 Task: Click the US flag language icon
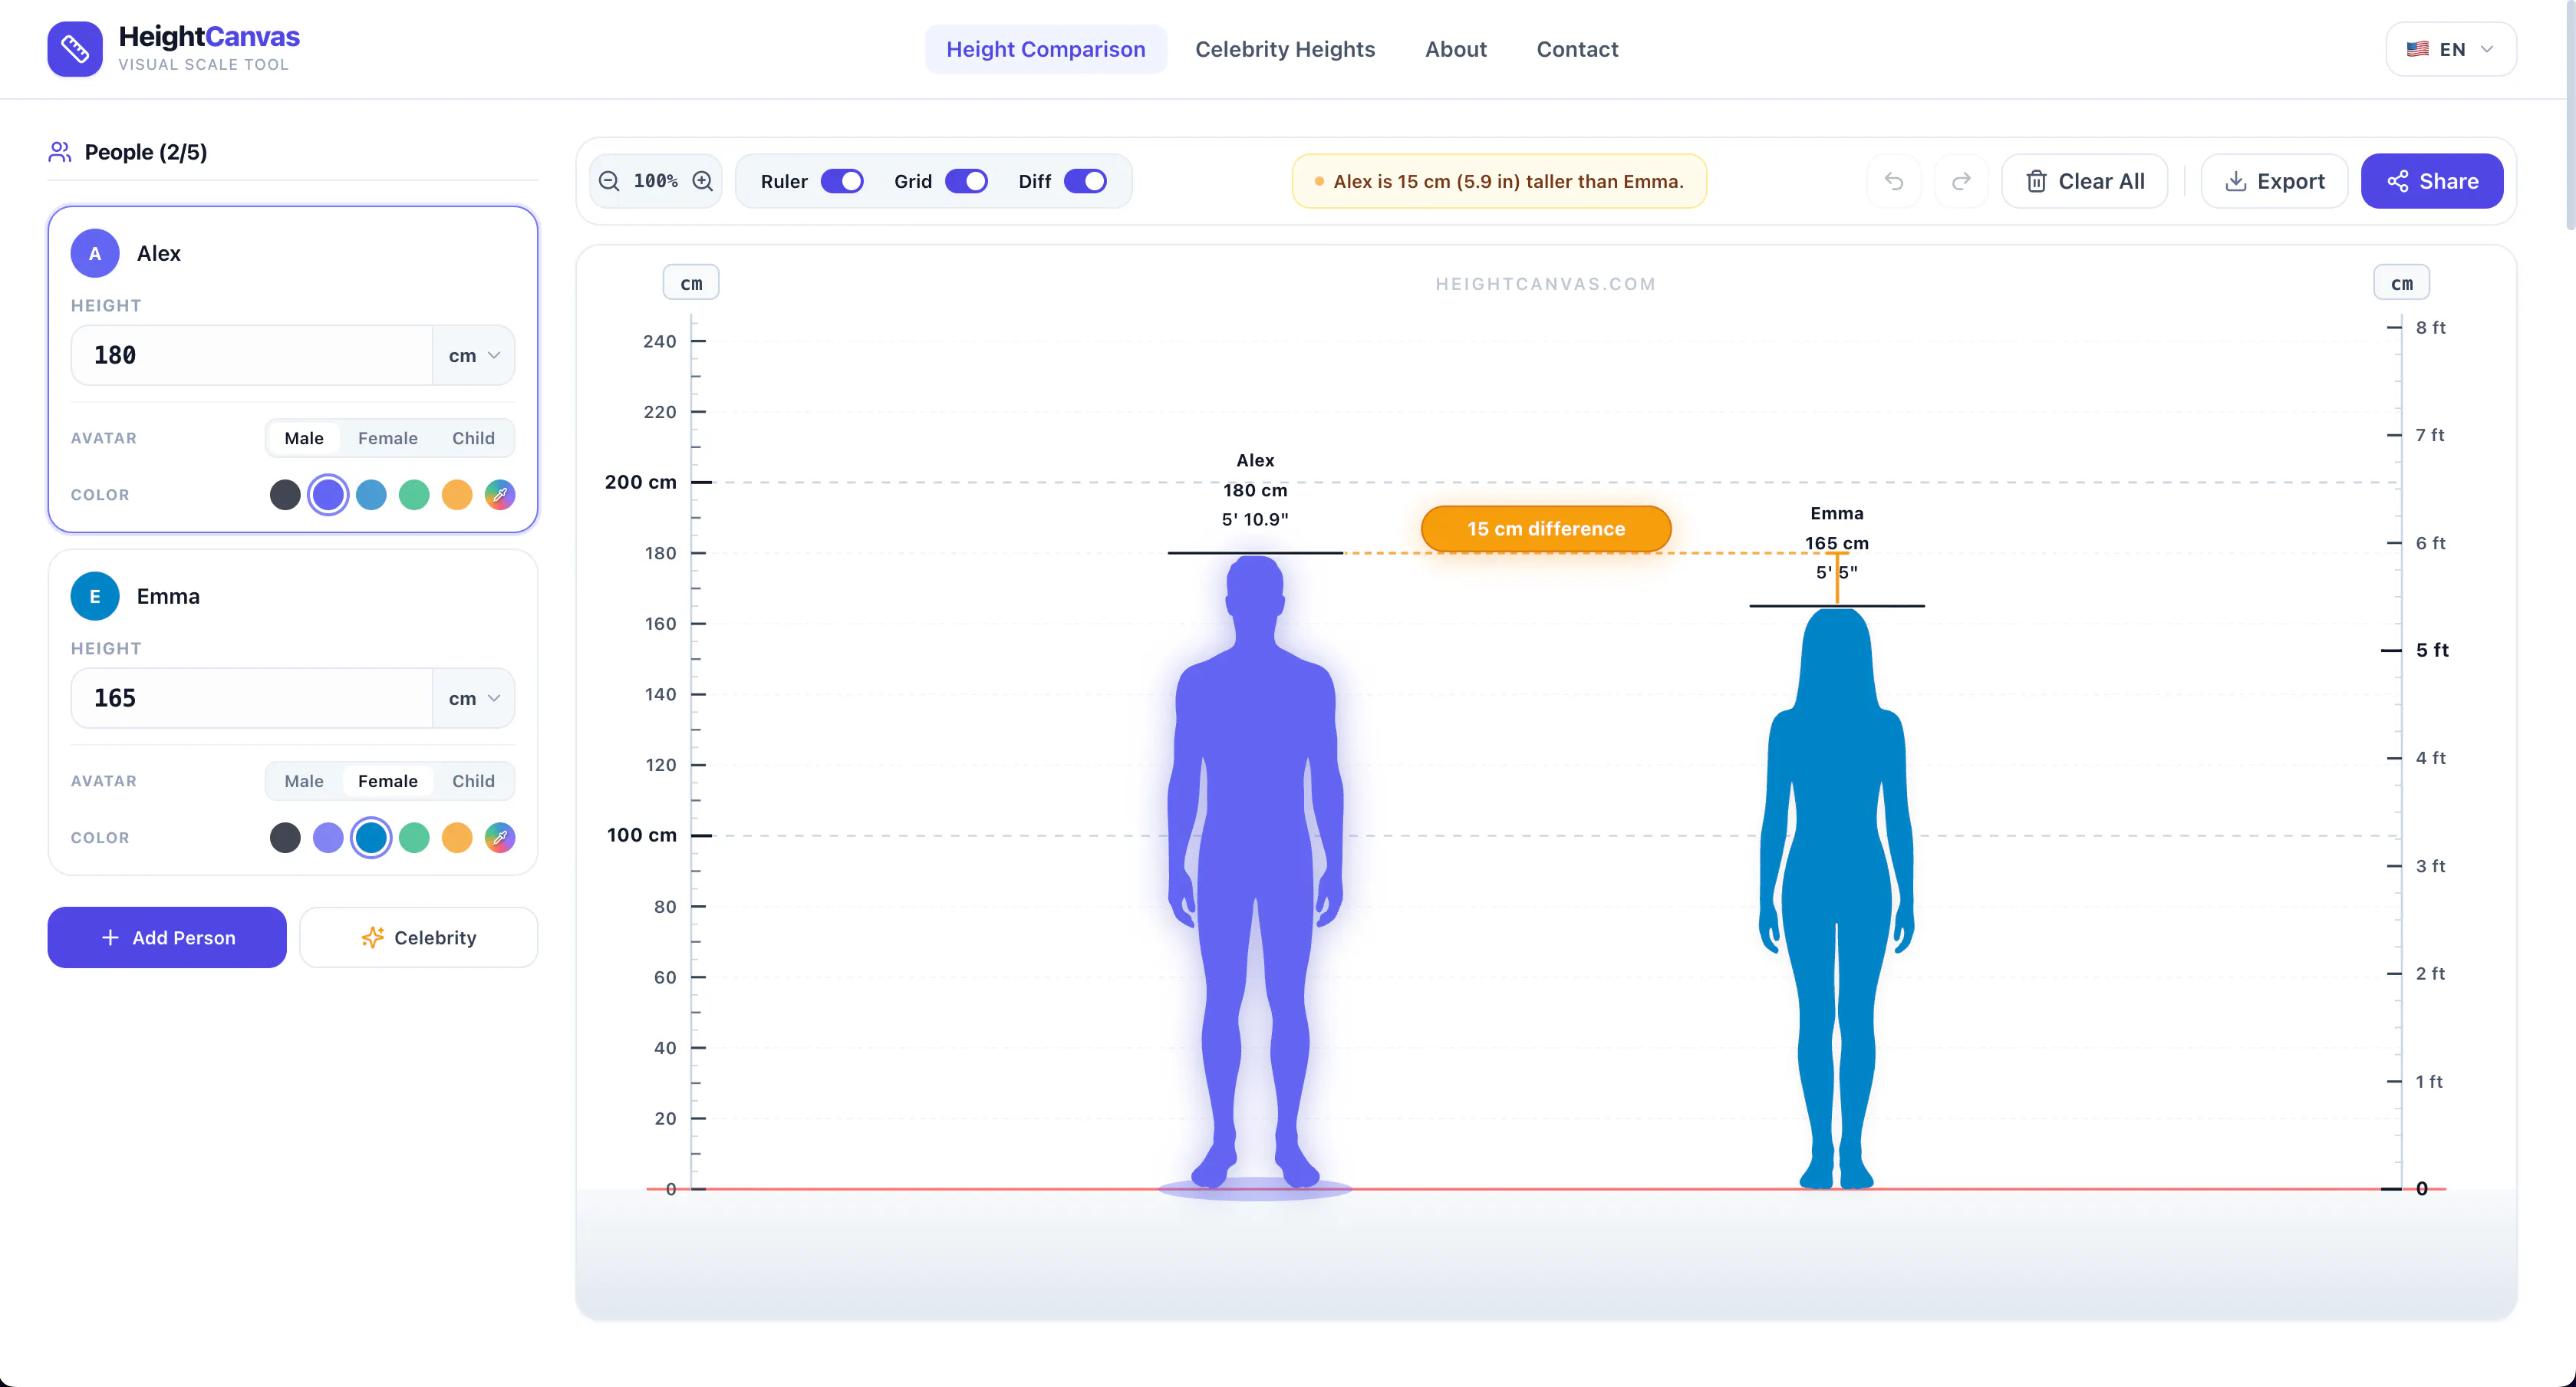[2418, 49]
